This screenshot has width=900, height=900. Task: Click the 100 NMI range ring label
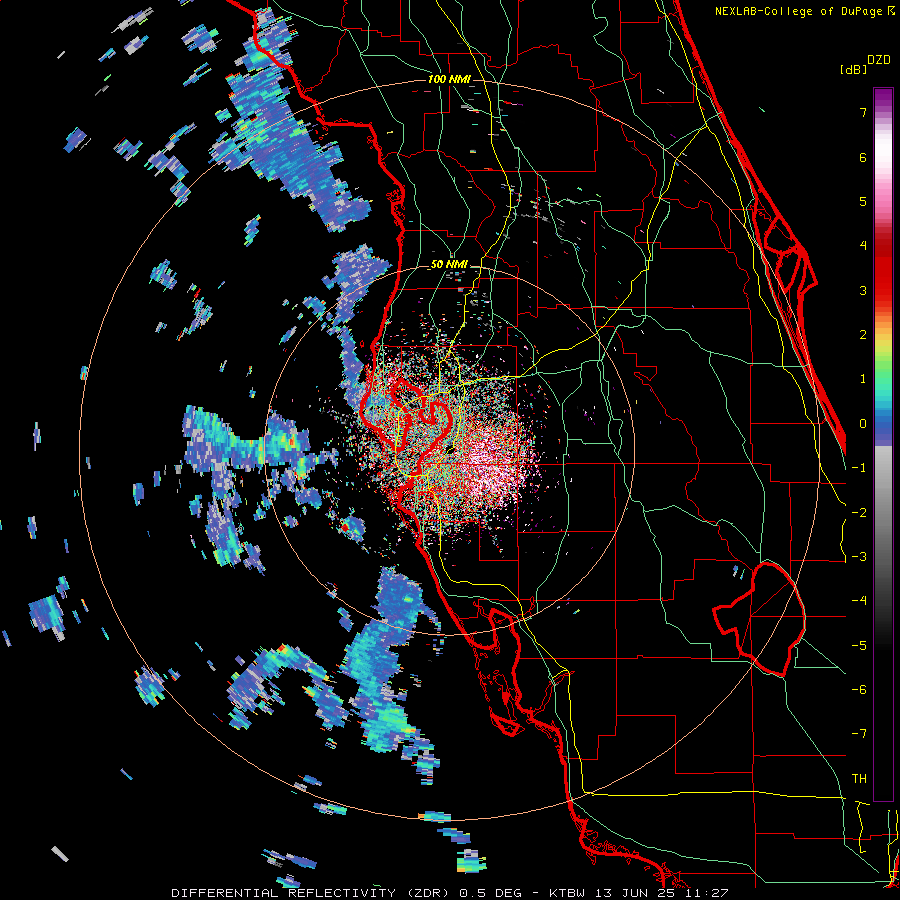coord(449,79)
